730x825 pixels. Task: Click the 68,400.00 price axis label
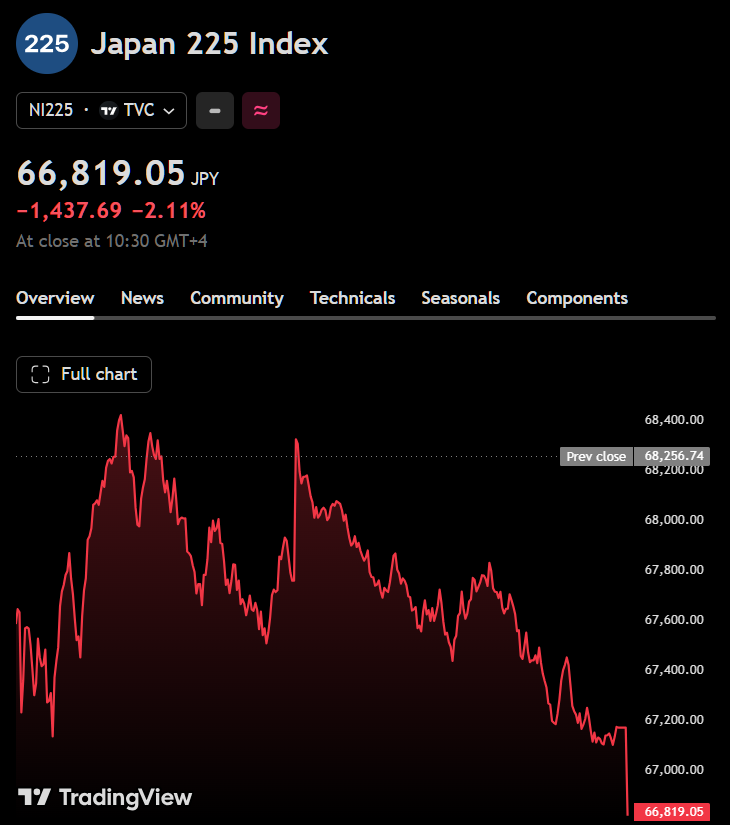[674, 420]
